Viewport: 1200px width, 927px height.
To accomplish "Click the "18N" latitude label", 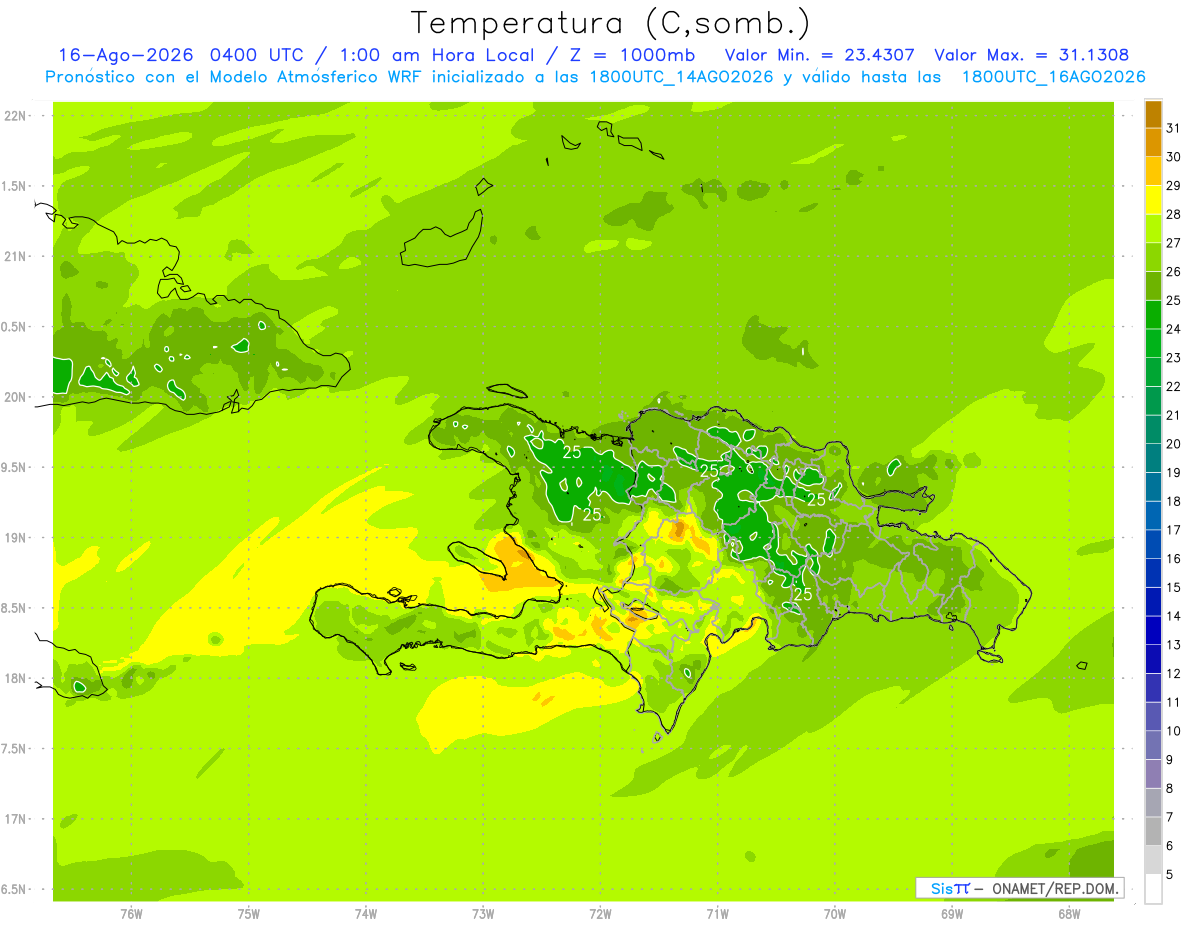I will click(15, 678).
